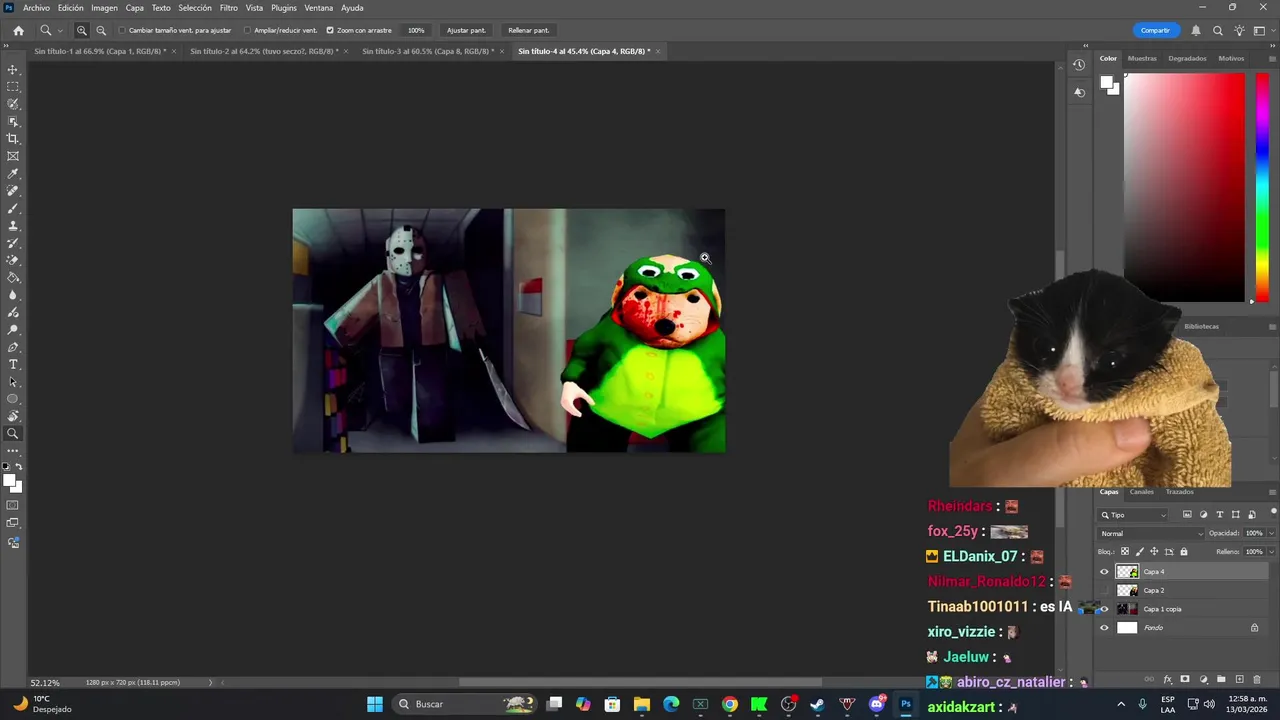Select the Path Selection arrow tool
Screen dimensions: 1280x720
click(13, 382)
